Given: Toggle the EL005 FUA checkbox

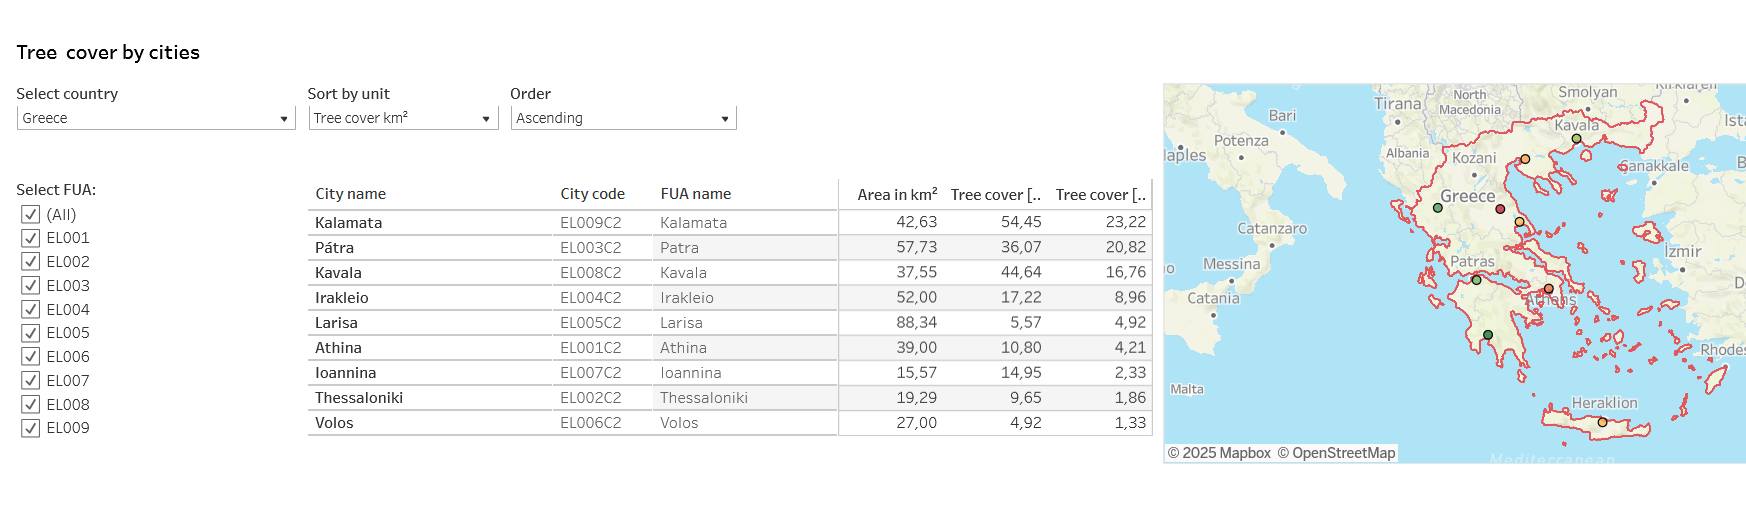Looking at the screenshot, I should coord(30,333).
